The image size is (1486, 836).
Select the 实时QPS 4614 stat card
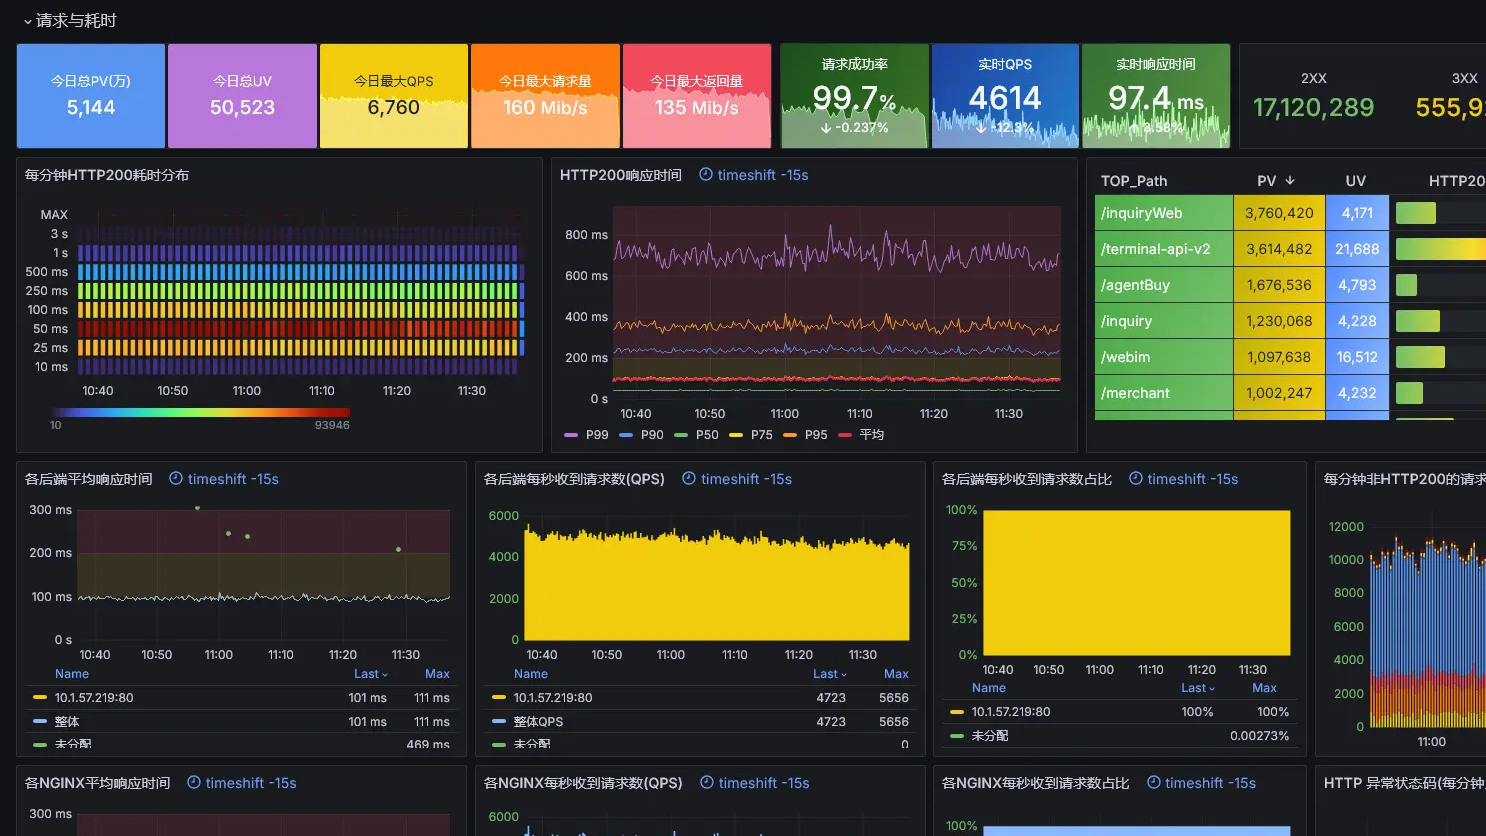[x=1005, y=96]
